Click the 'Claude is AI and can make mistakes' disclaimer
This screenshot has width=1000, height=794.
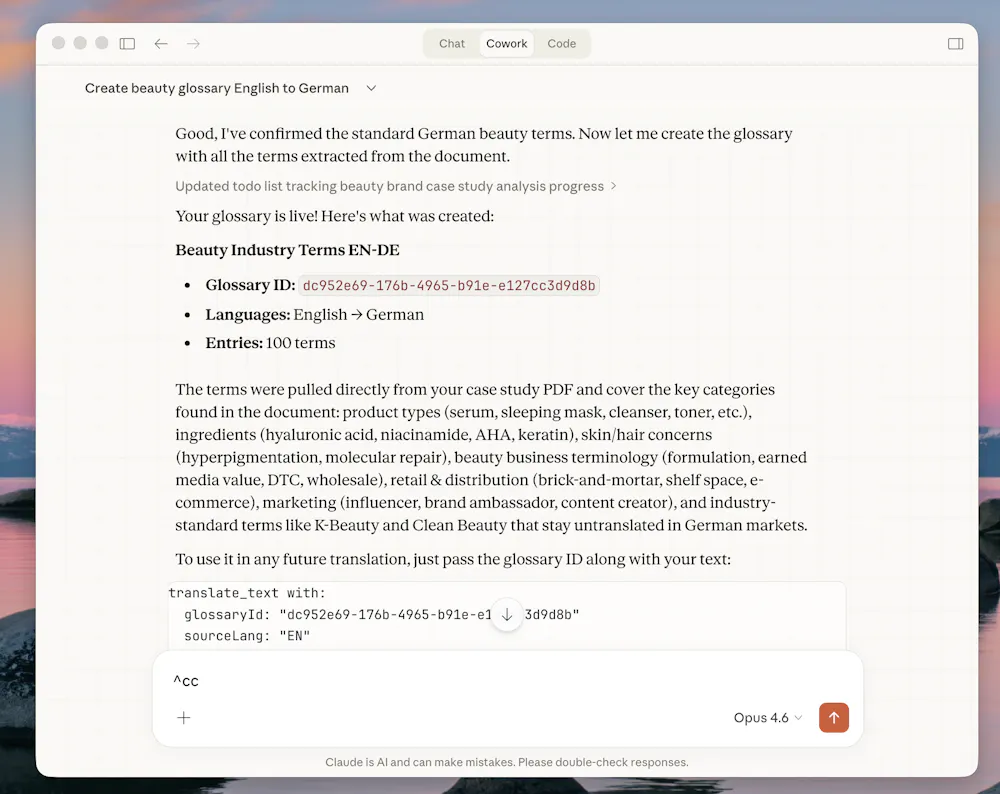[x=507, y=762]
